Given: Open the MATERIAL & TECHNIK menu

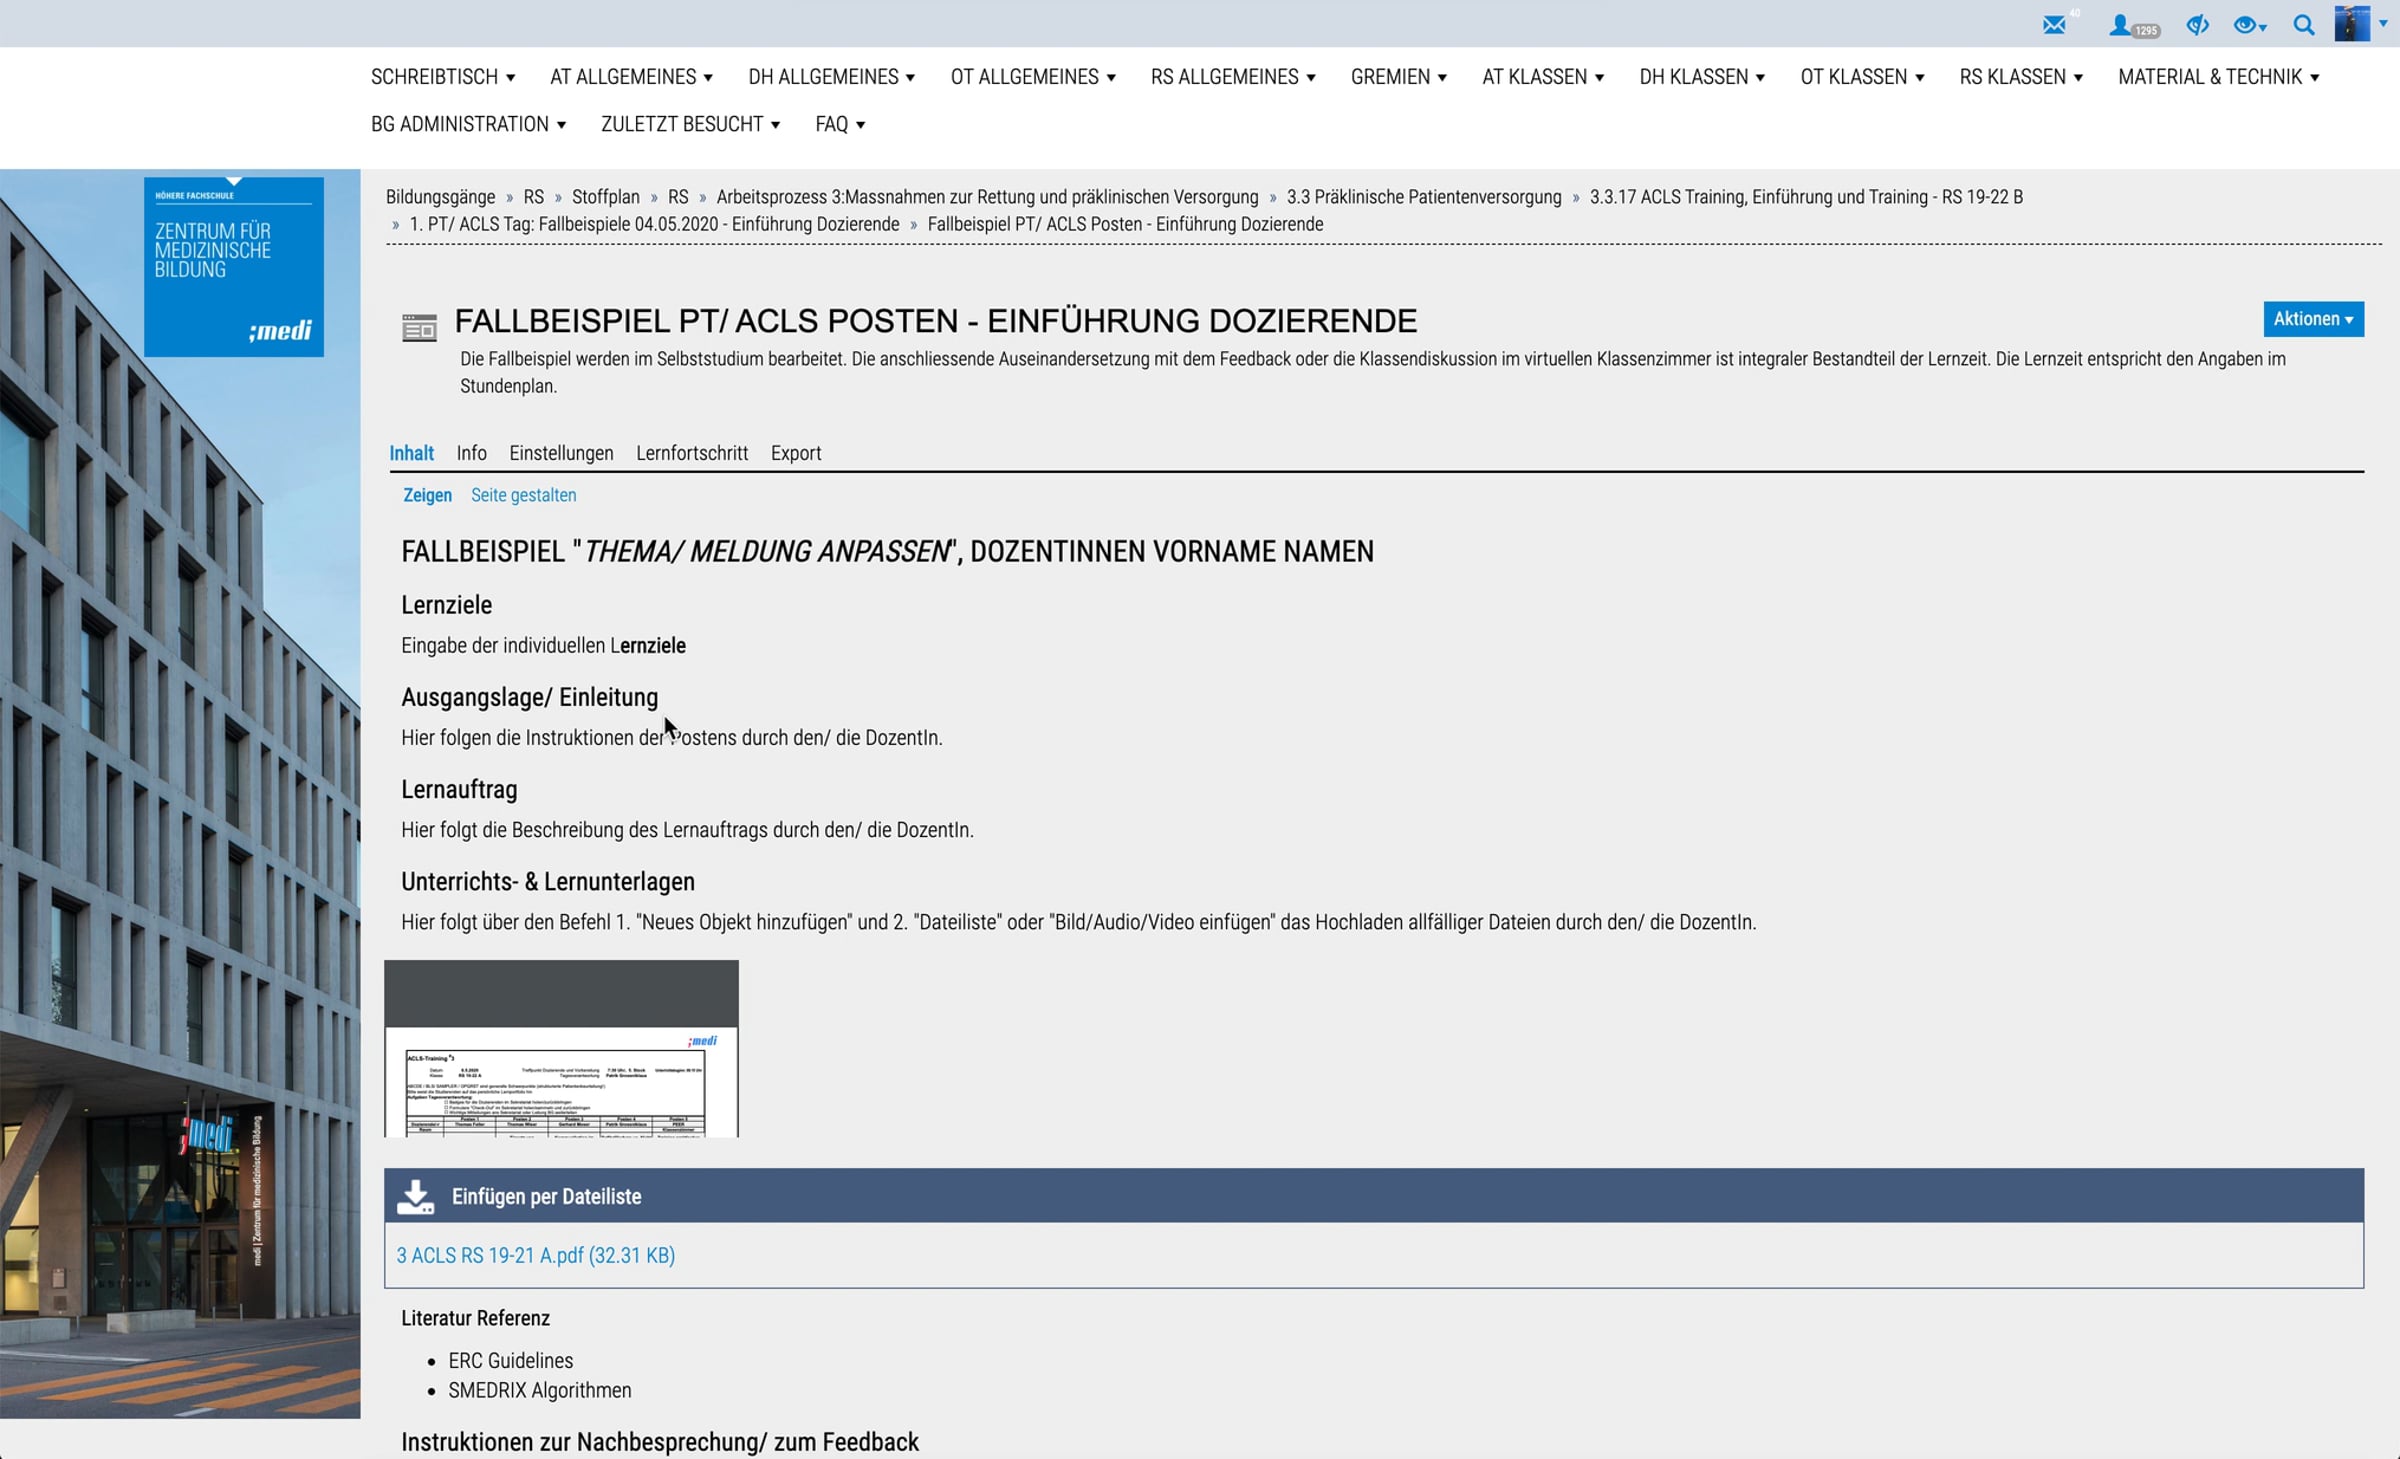Looking at the screenshot, I should [x=2217, y=77].
